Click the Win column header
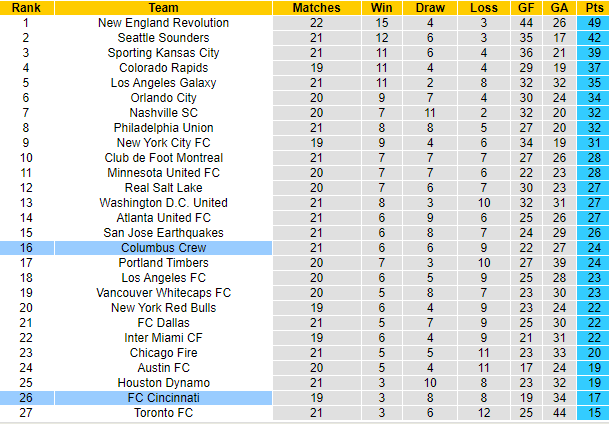The height and width of the screenshot is (424, 609). click(380, 8)
